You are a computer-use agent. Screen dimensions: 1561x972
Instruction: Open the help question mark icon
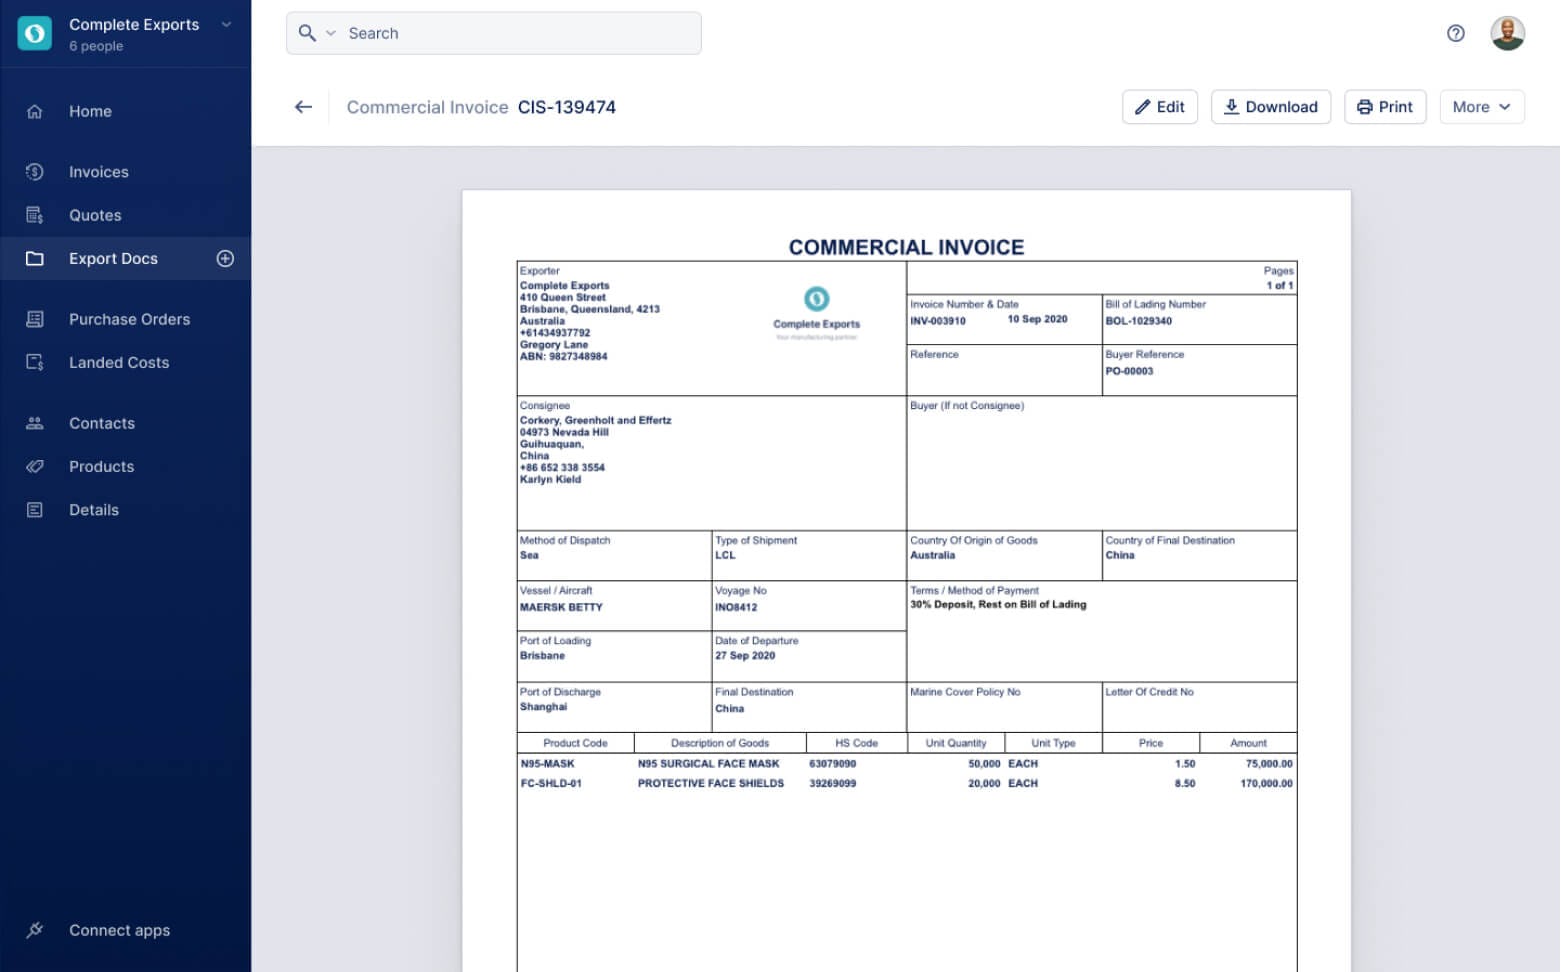1456,33
